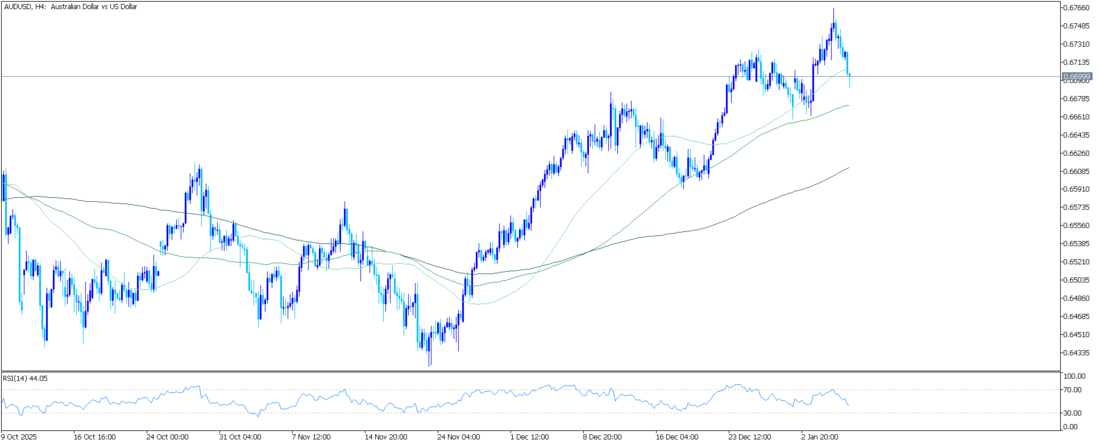Click the 0.67660 price scale label

pos(1076,8)
